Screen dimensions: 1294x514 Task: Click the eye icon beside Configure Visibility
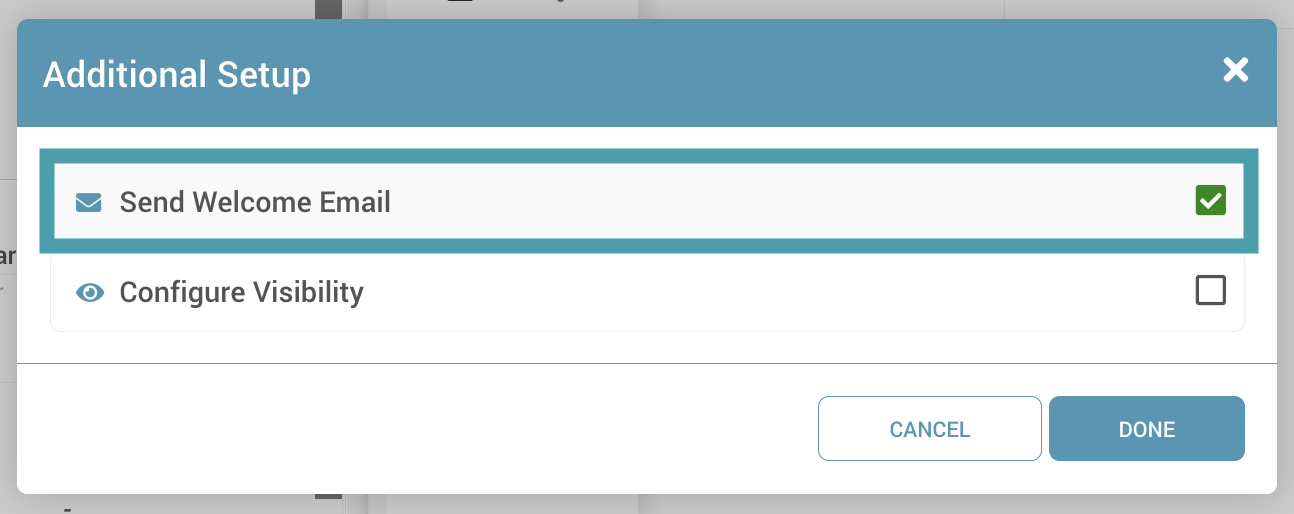[90, 293]
